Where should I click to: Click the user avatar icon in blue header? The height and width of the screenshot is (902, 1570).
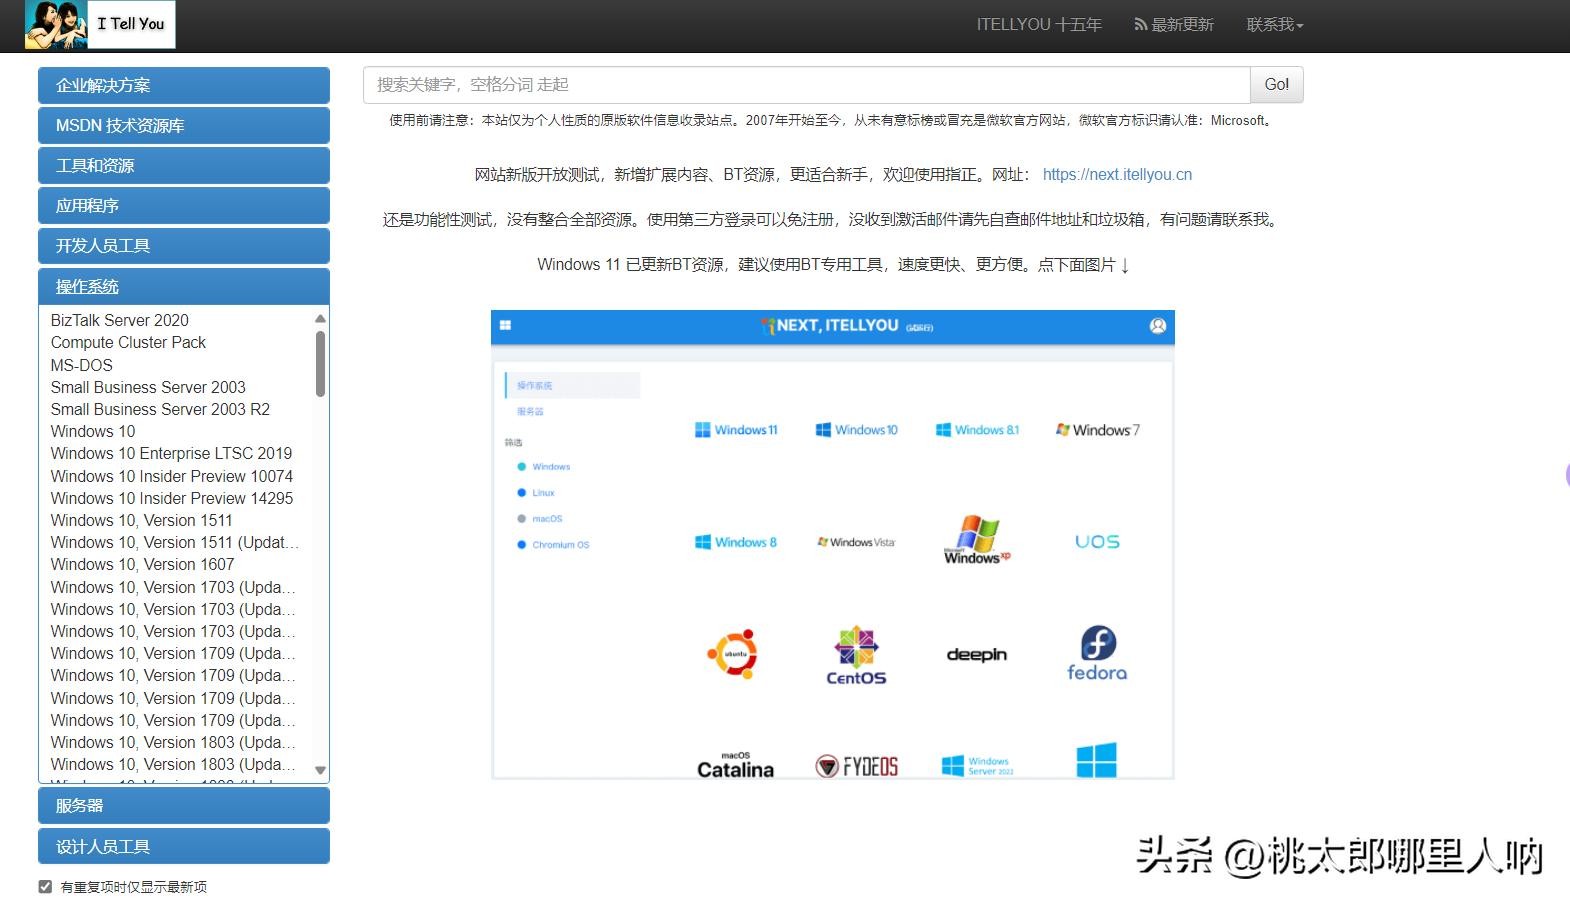(x=1158, y=326)
